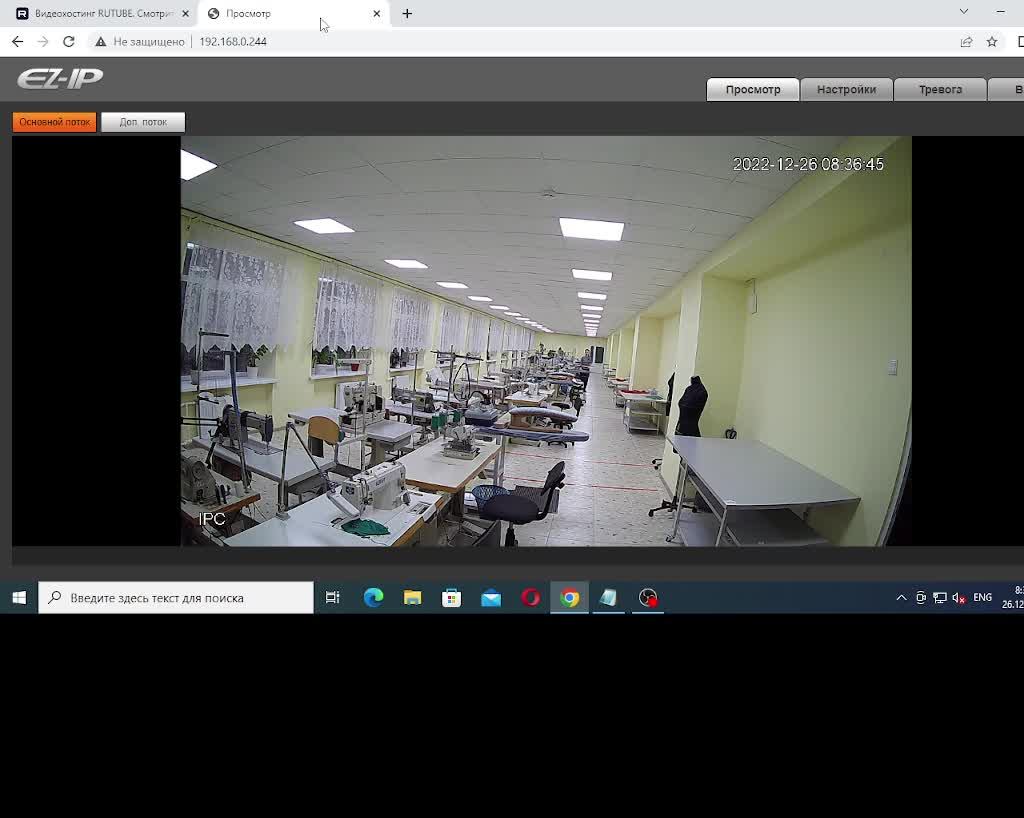1024x818 pixels.
Task: Select Основной поток stream
Action: [54, 122]
